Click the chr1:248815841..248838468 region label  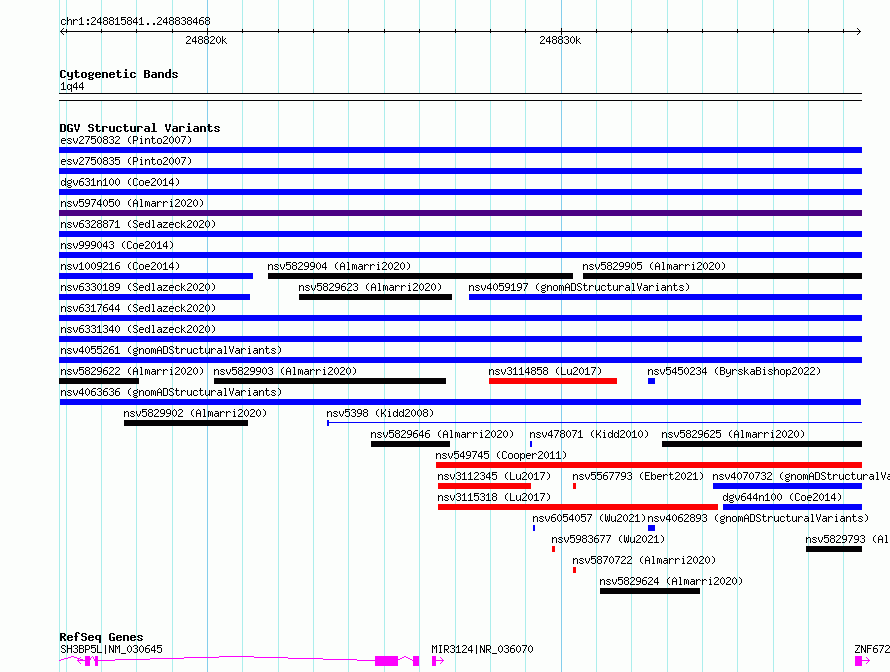coord(135,21)
